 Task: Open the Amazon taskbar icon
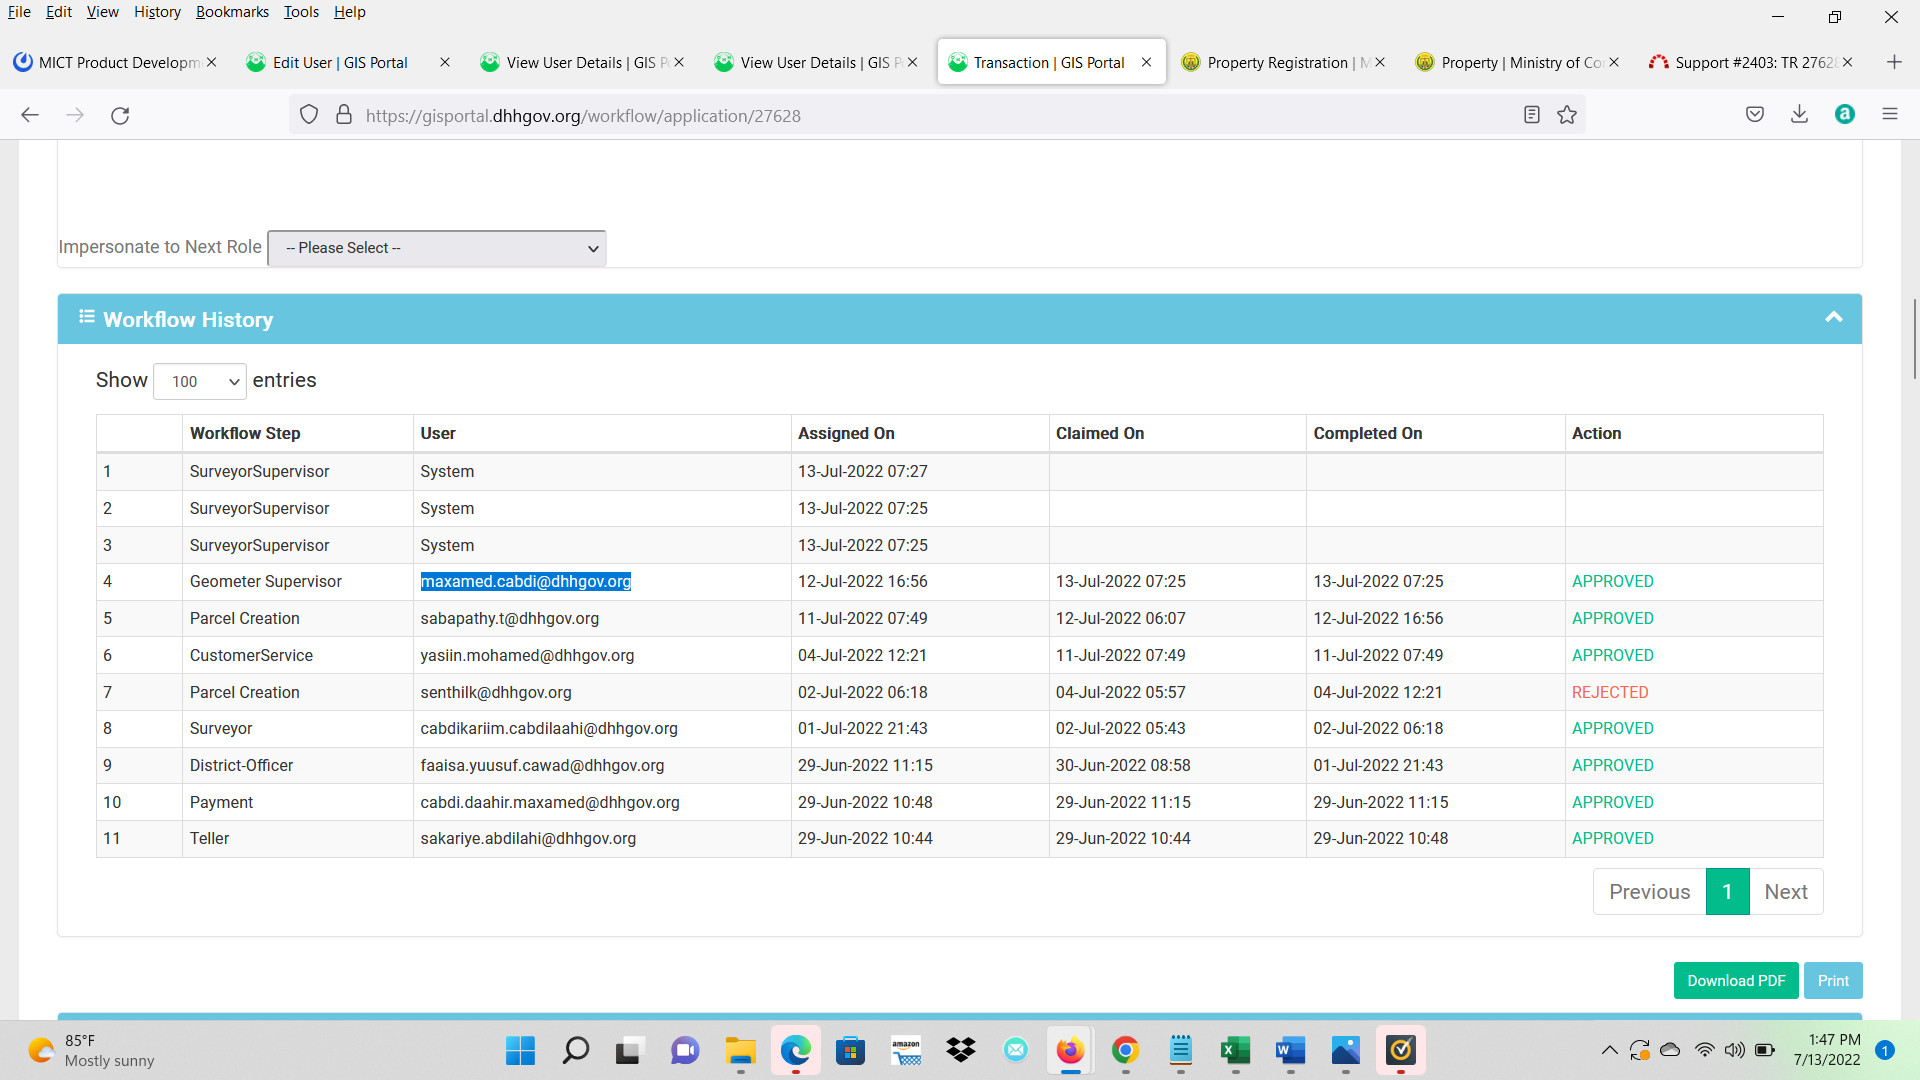(906, 1050)
